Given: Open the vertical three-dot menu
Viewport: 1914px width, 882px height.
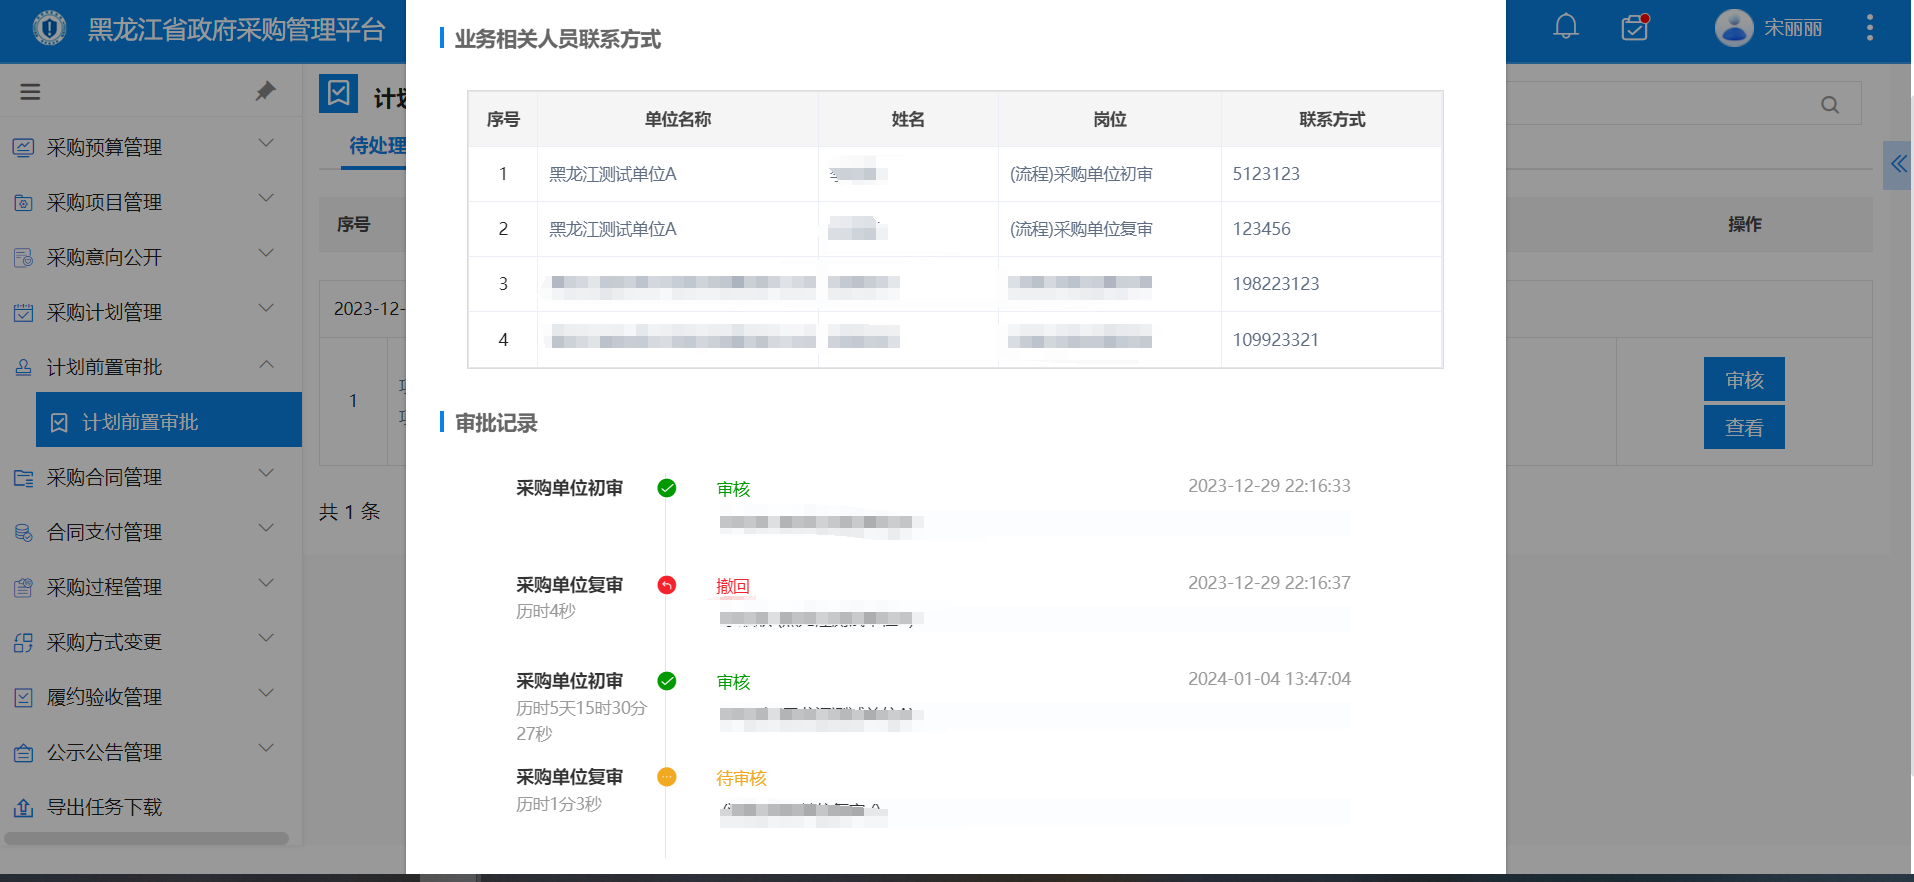Looking at the screenshot, I should pyautogui.click(x=1869, y=28).
